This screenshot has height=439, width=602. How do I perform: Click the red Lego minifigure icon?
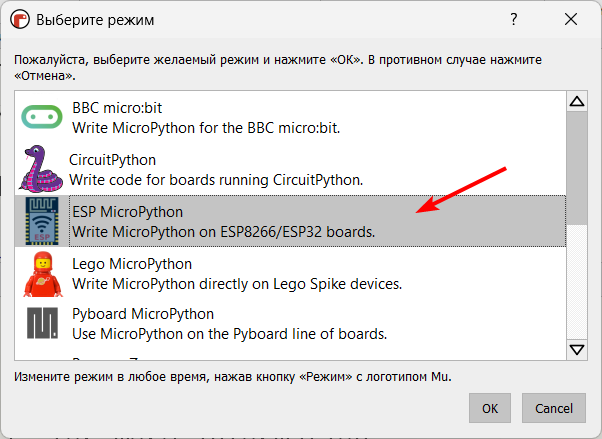[43, 274]
